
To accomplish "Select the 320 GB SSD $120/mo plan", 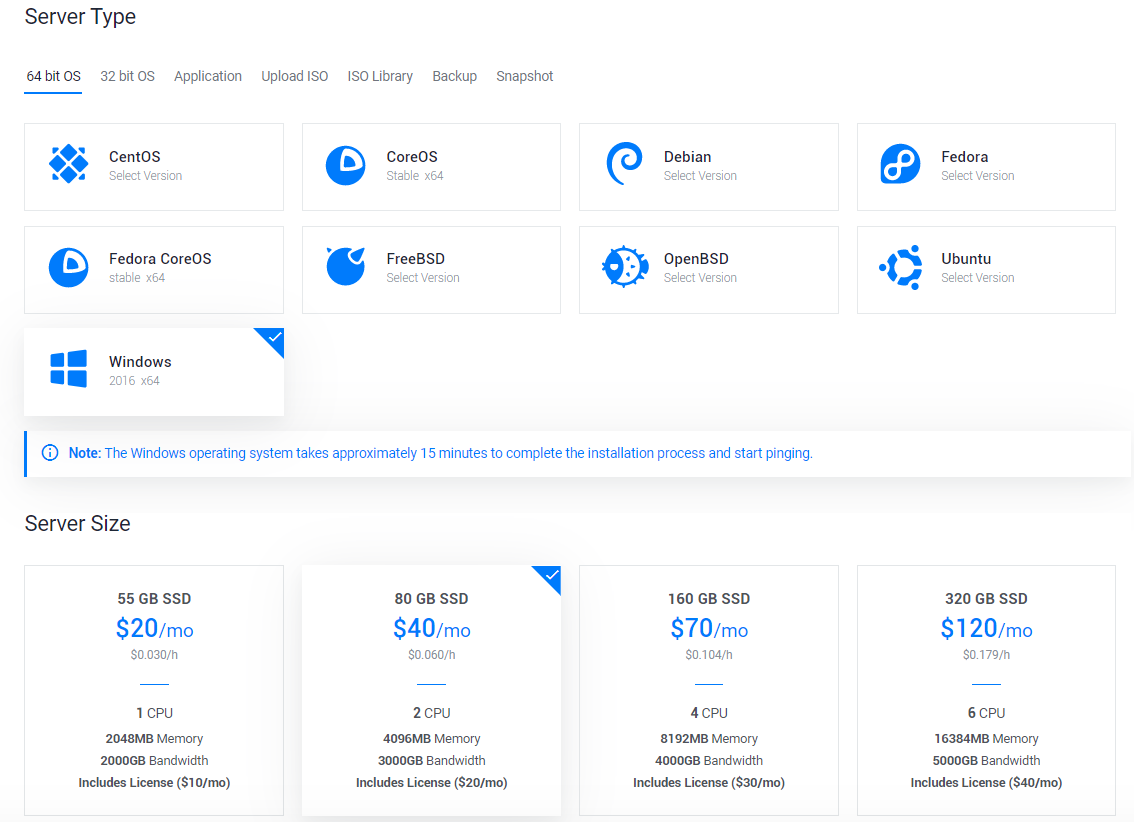I will pyautogui.click(x=986, y=690).
